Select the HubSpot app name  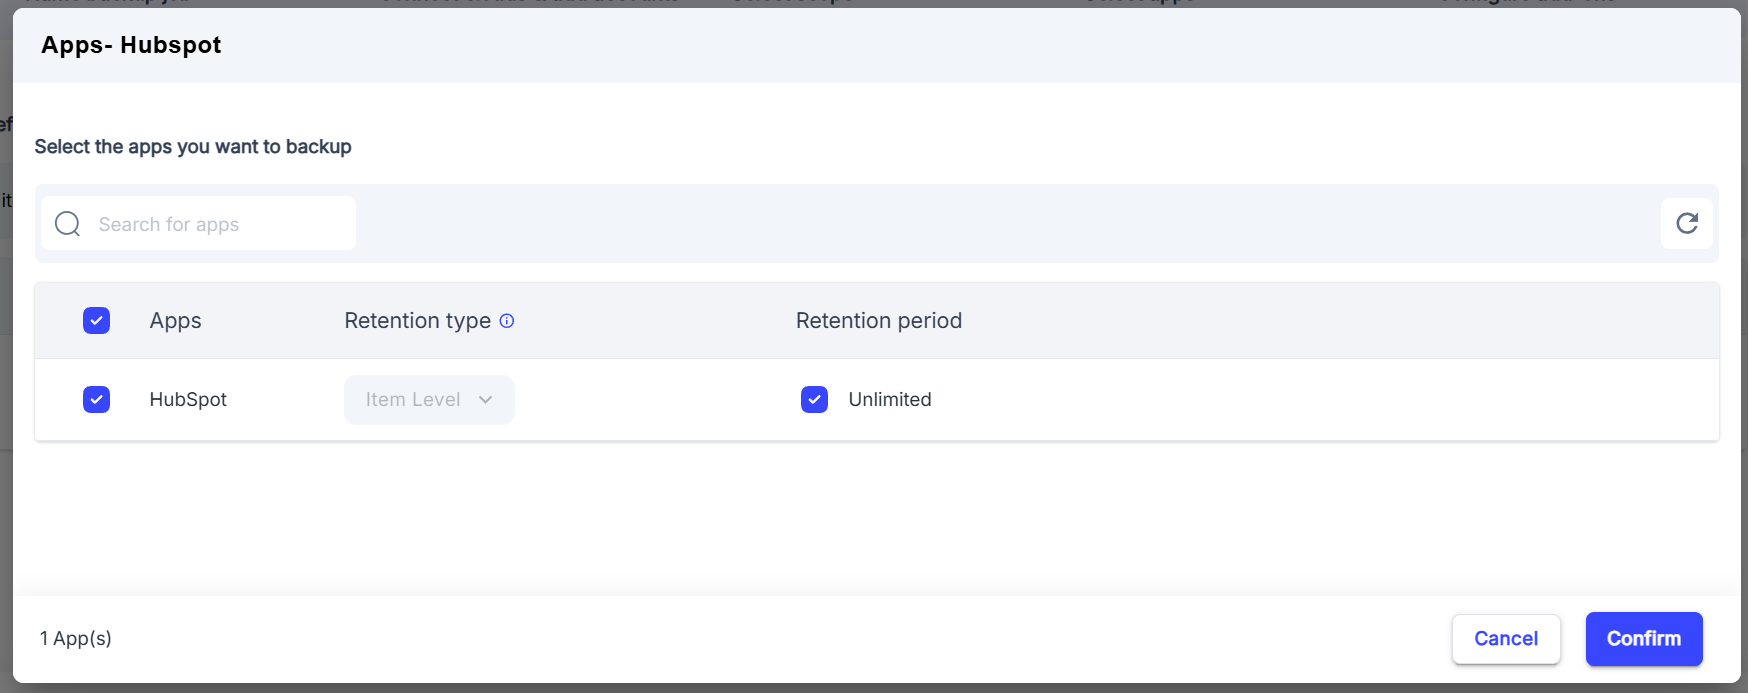point(188,400)
